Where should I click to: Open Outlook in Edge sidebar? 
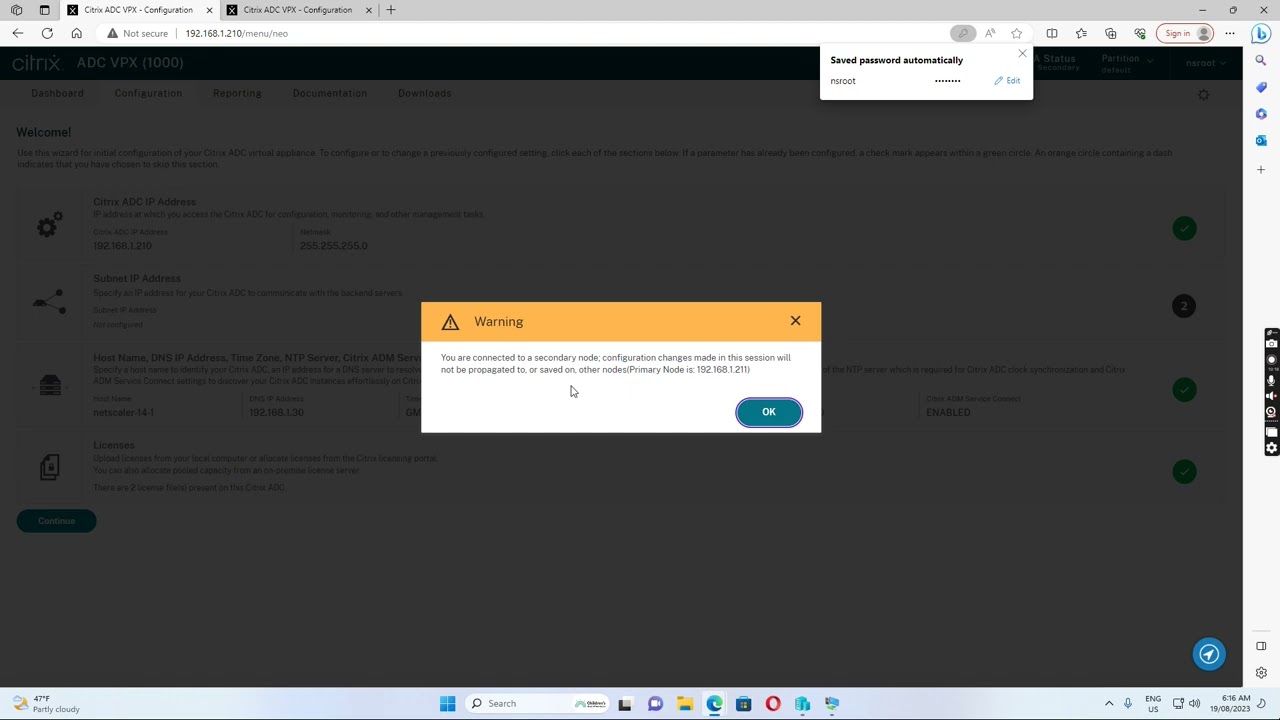[x=1261, y=140]
